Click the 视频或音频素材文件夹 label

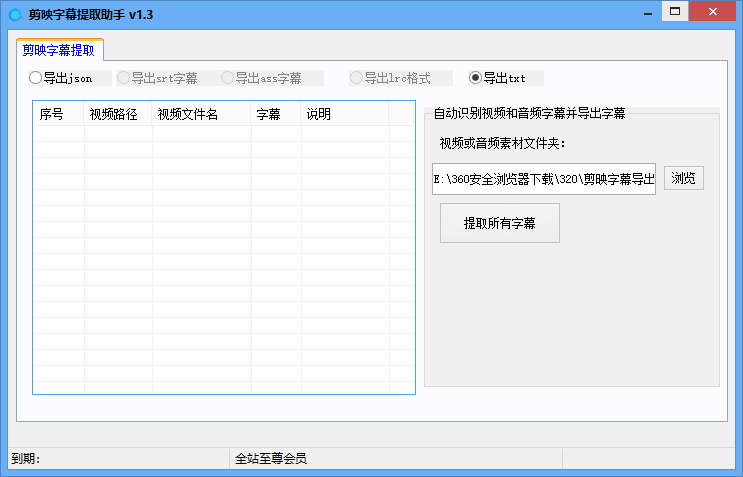tap(502, 144)
